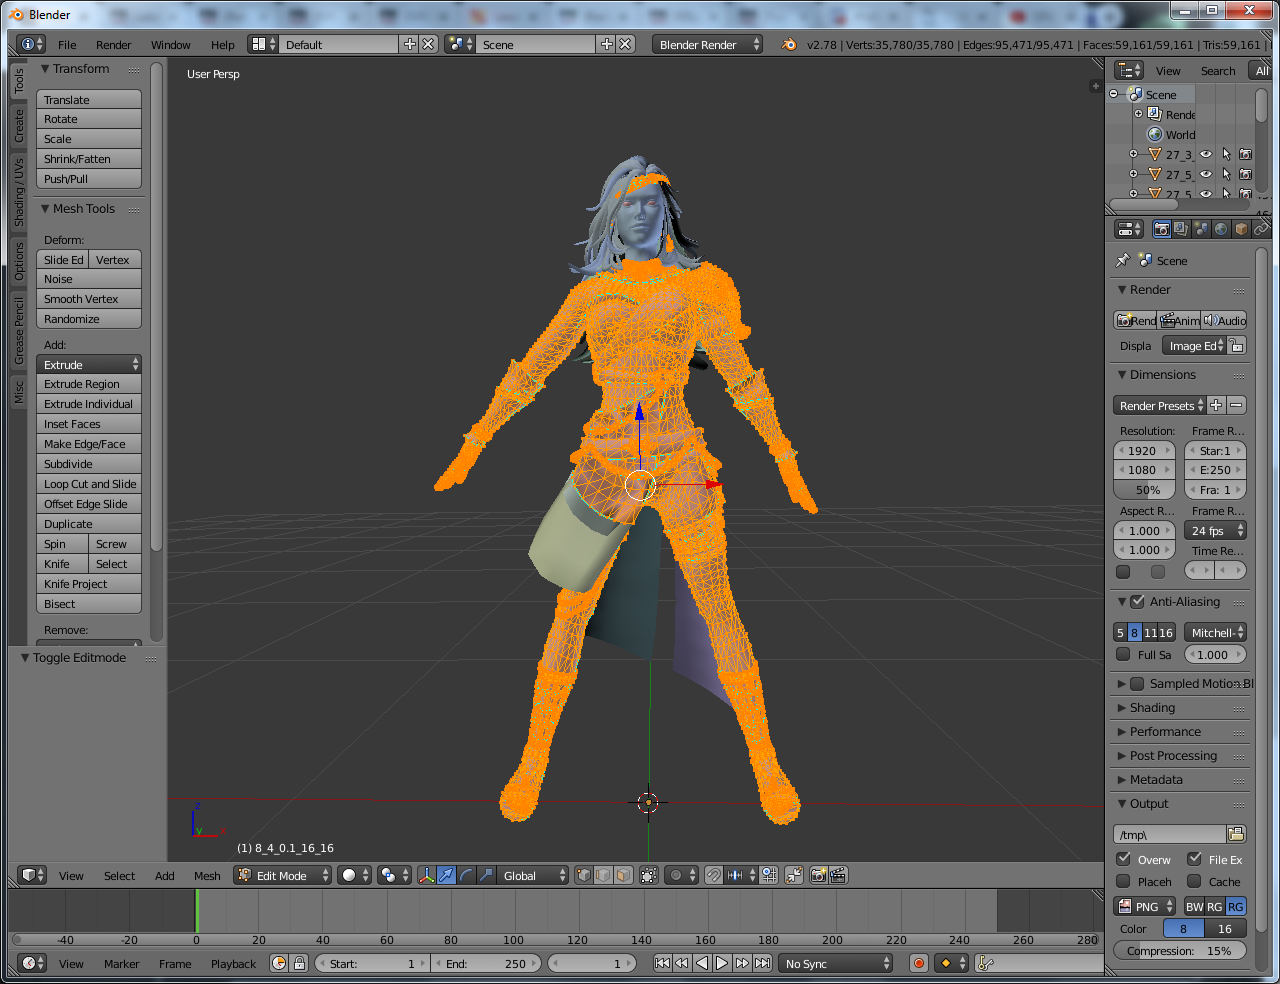
Task: Open the PNG file format dropdown
Action: (x=1145, y=906)
